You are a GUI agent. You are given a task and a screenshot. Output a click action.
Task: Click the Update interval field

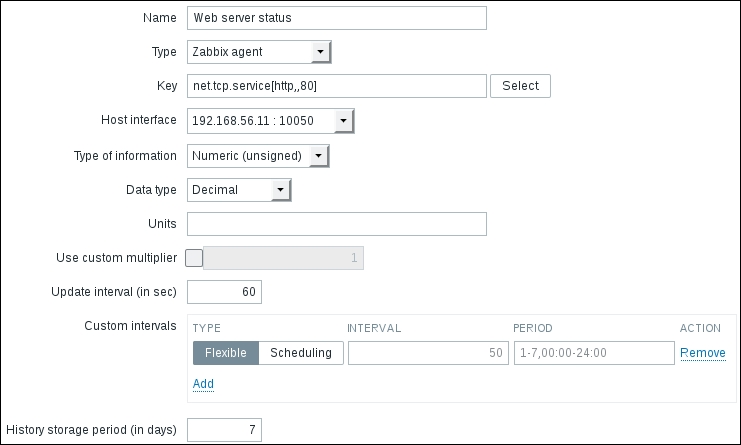(x=224, y=292)
